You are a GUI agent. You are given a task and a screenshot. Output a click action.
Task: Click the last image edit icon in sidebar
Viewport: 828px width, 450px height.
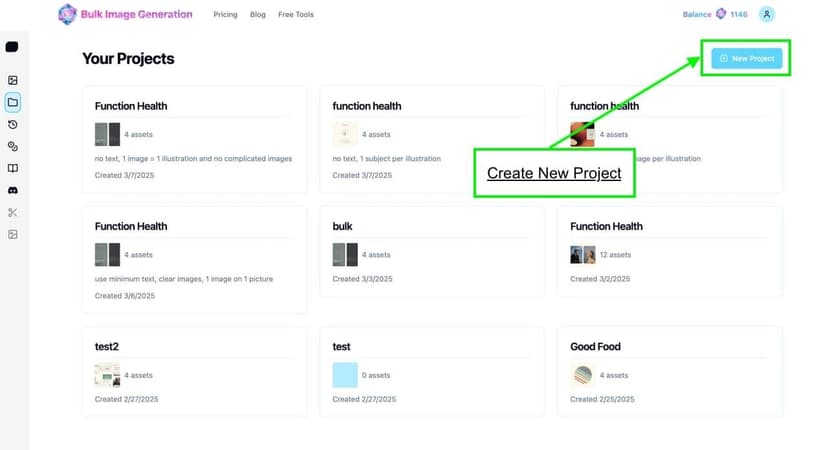[x=13, y=235]
